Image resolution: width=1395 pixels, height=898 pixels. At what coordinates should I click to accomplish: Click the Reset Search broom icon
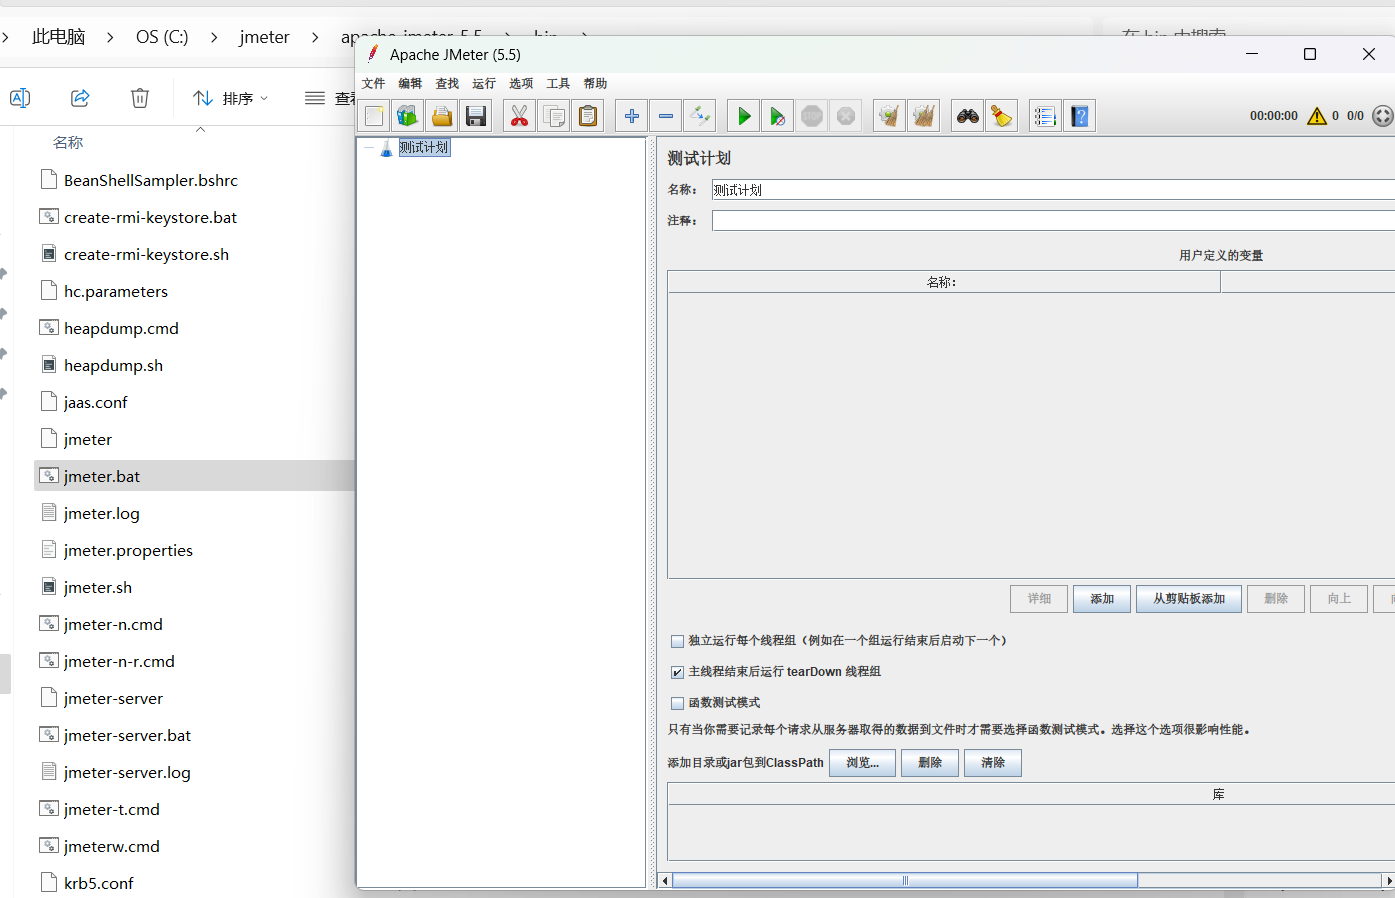point(1001,116)
